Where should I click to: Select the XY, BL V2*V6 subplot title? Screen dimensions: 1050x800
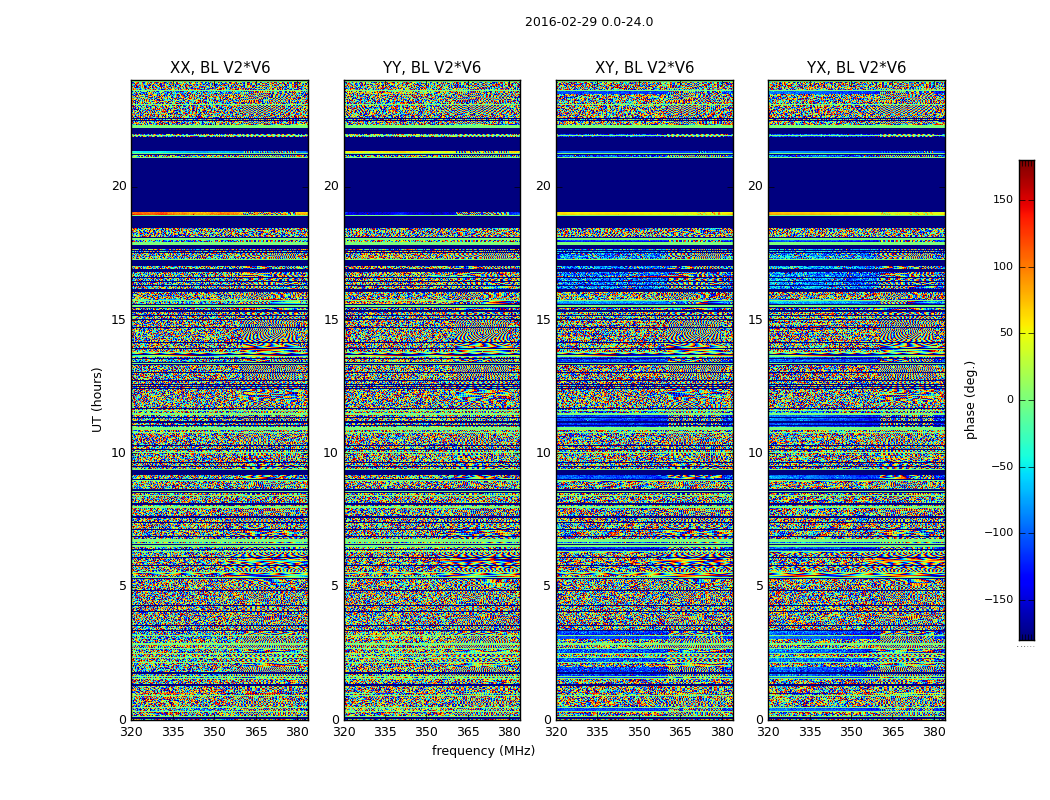644,68
